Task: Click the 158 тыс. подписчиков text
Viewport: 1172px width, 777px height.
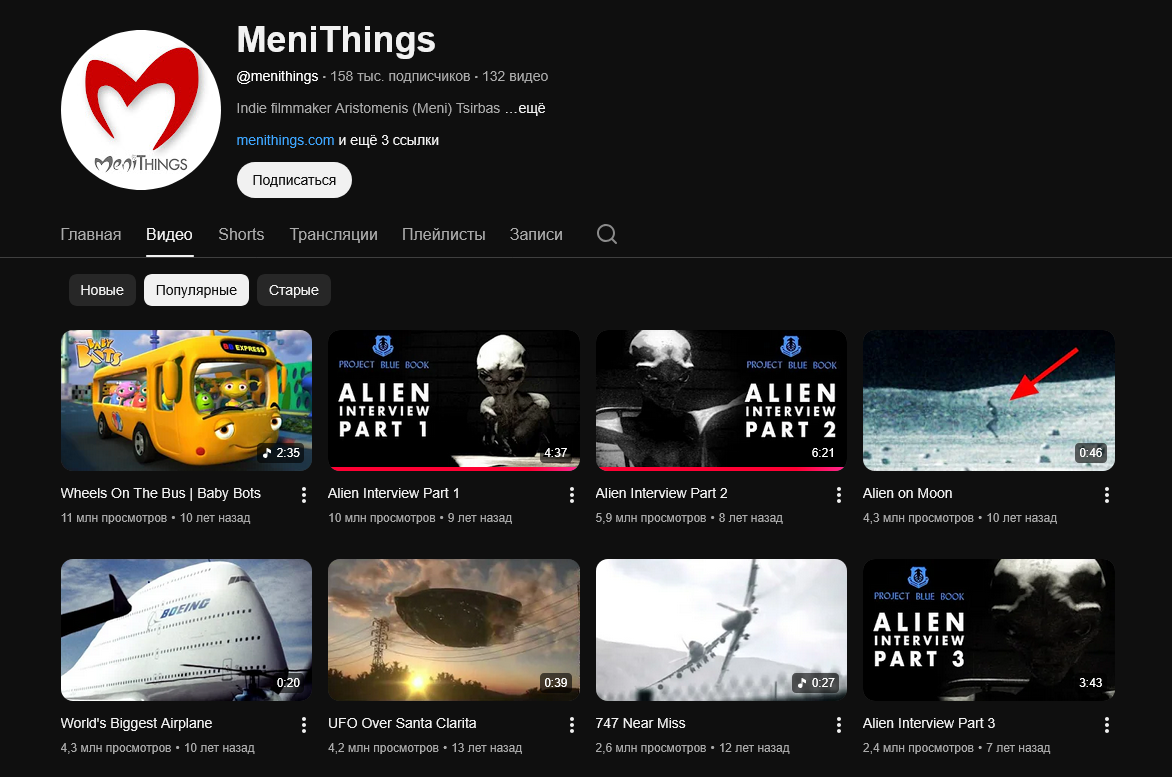Action: [400, 76]
